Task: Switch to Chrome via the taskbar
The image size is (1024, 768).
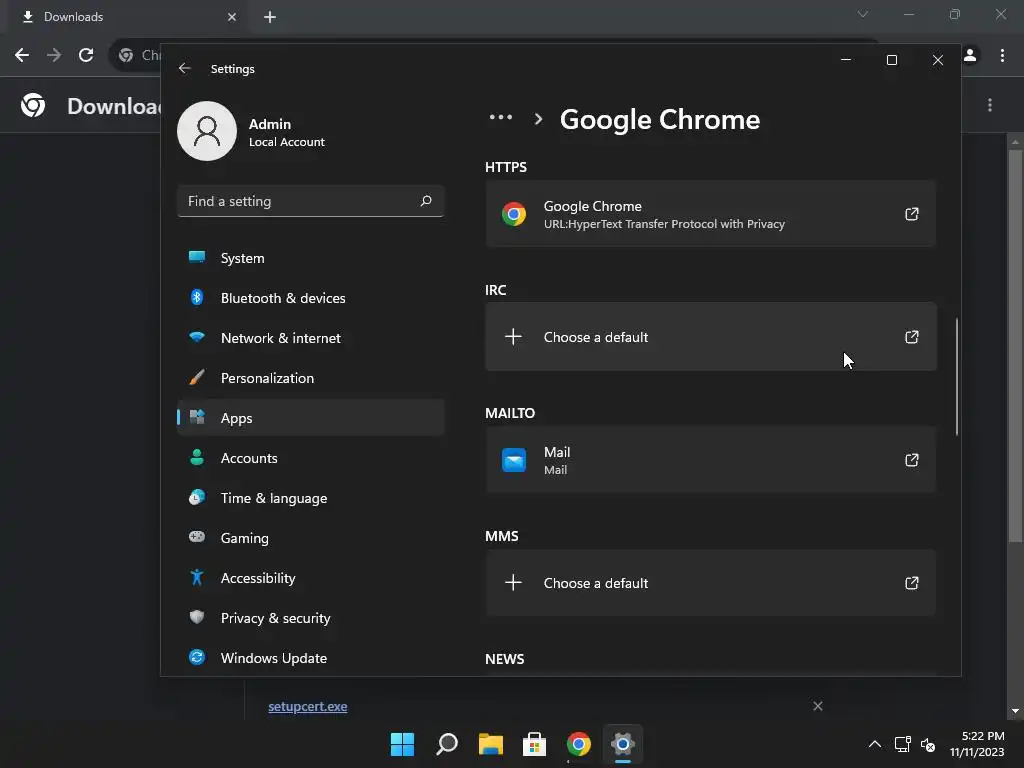Action: coord(579,744)
